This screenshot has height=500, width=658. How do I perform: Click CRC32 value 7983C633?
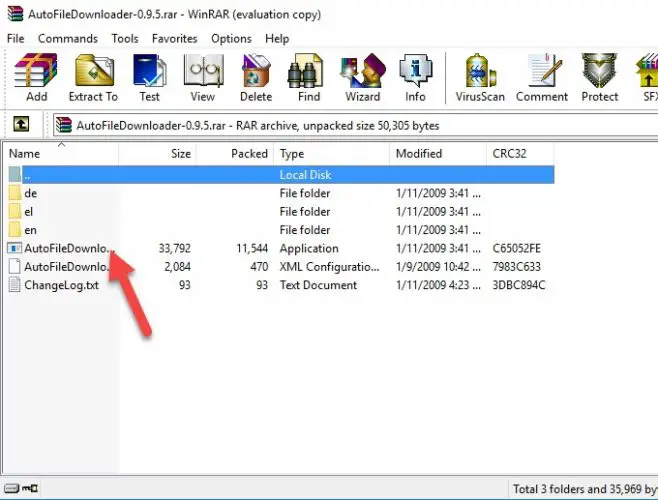click(x=517, y=267)
